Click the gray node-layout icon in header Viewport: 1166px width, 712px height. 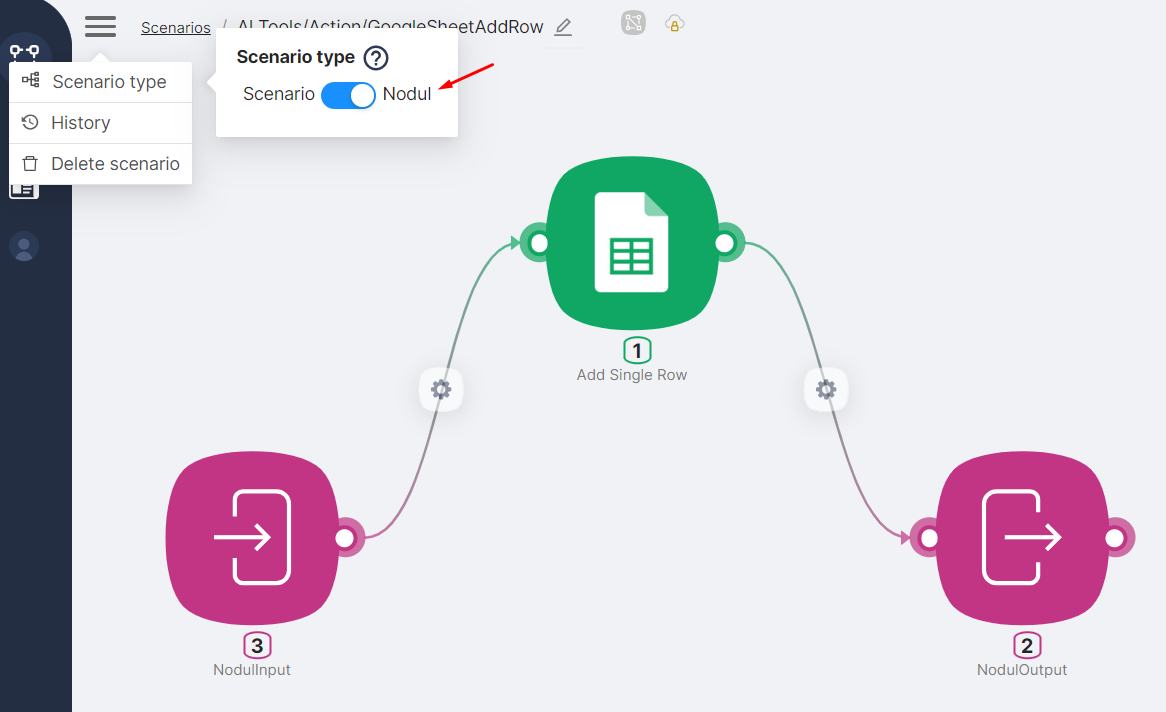pyautogui.click(x=633, y=23)
